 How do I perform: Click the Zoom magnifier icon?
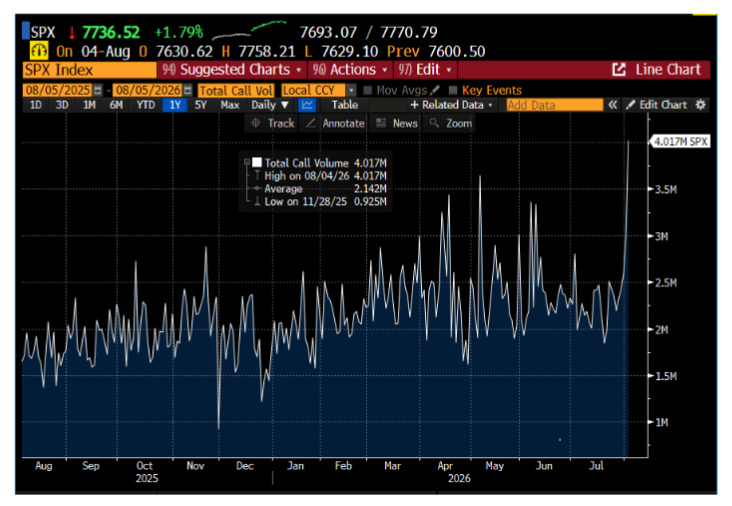click(434, 123)
